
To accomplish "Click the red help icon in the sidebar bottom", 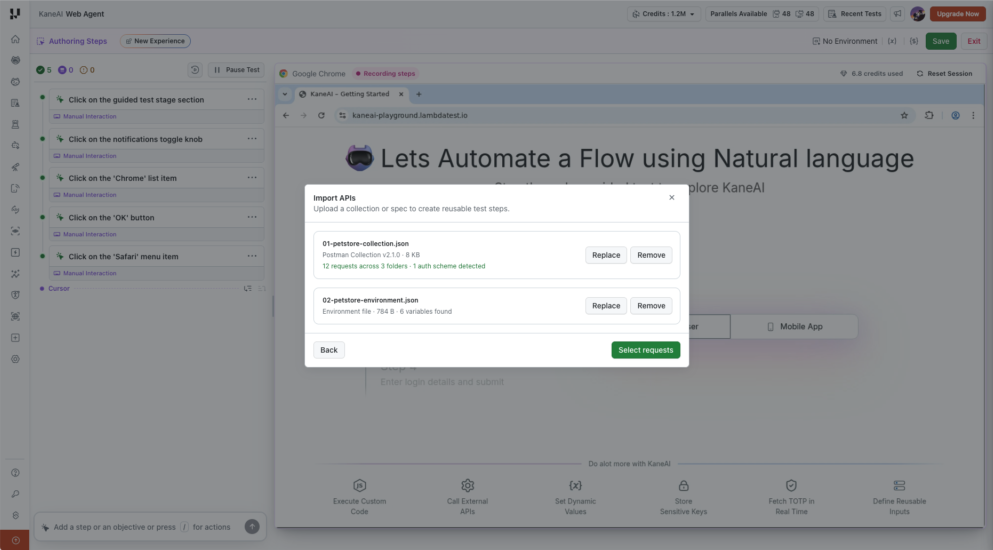I will (x=15, y=540).
